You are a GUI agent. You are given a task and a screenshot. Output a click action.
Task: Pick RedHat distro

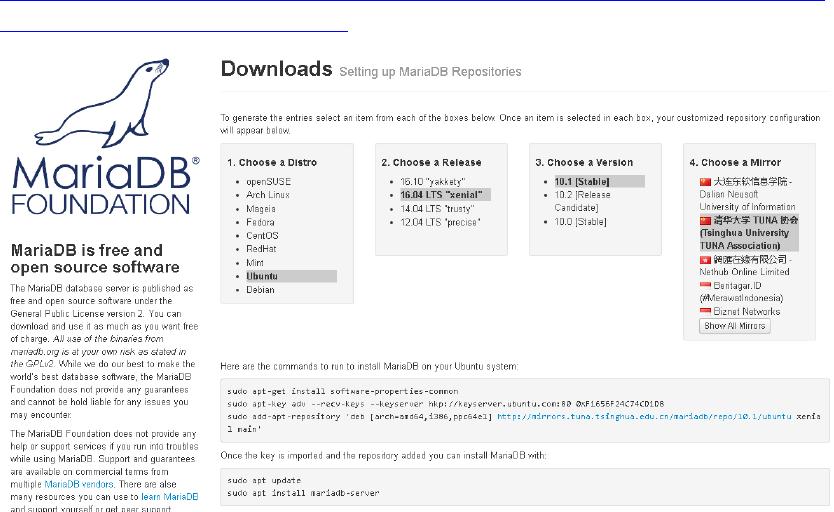[x=261, y=249]
